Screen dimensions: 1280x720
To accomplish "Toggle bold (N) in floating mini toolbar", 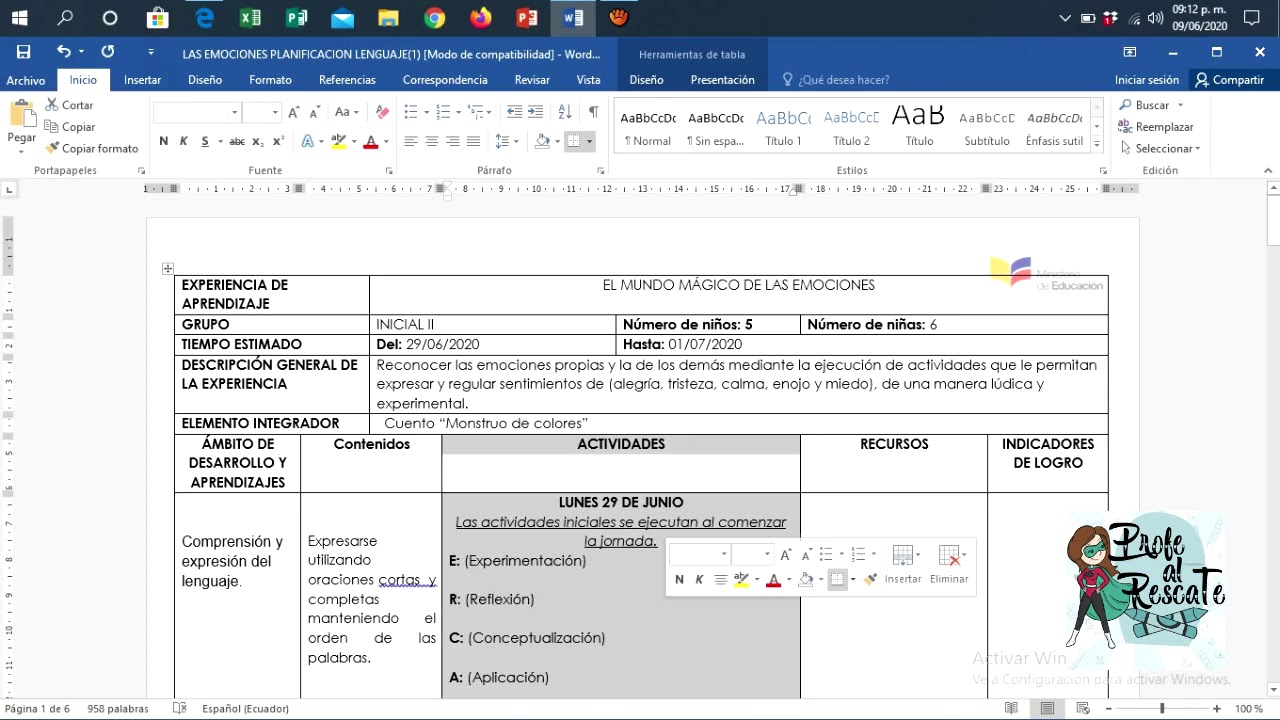I will pyautogui.click(x=680, y=579).
